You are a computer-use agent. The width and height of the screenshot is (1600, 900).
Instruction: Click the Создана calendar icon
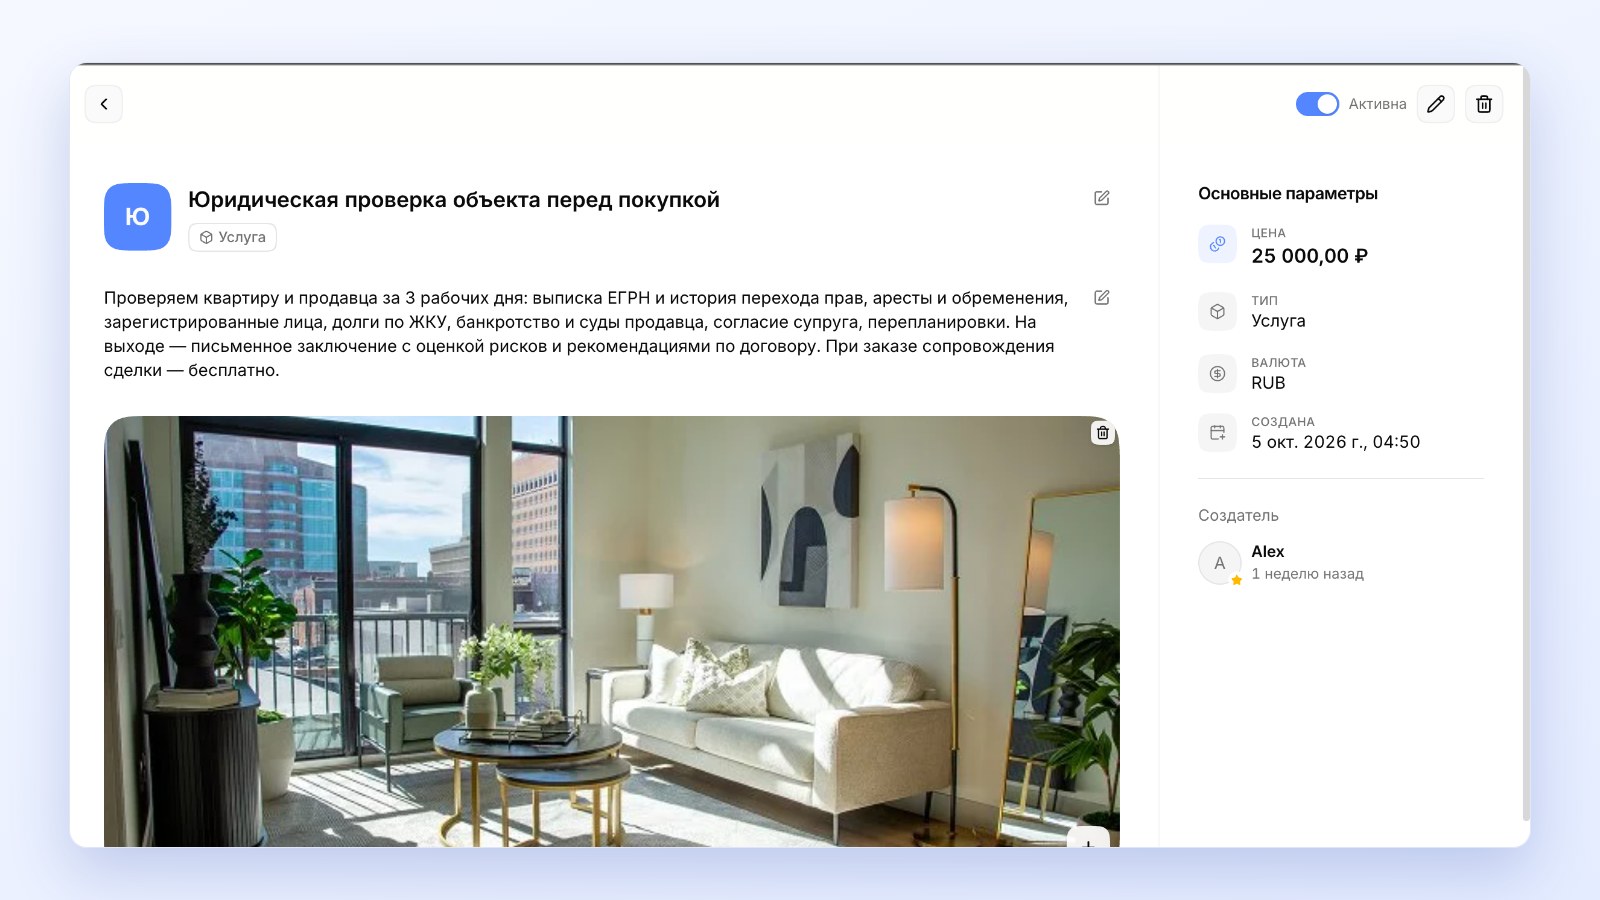[1217, 433]
